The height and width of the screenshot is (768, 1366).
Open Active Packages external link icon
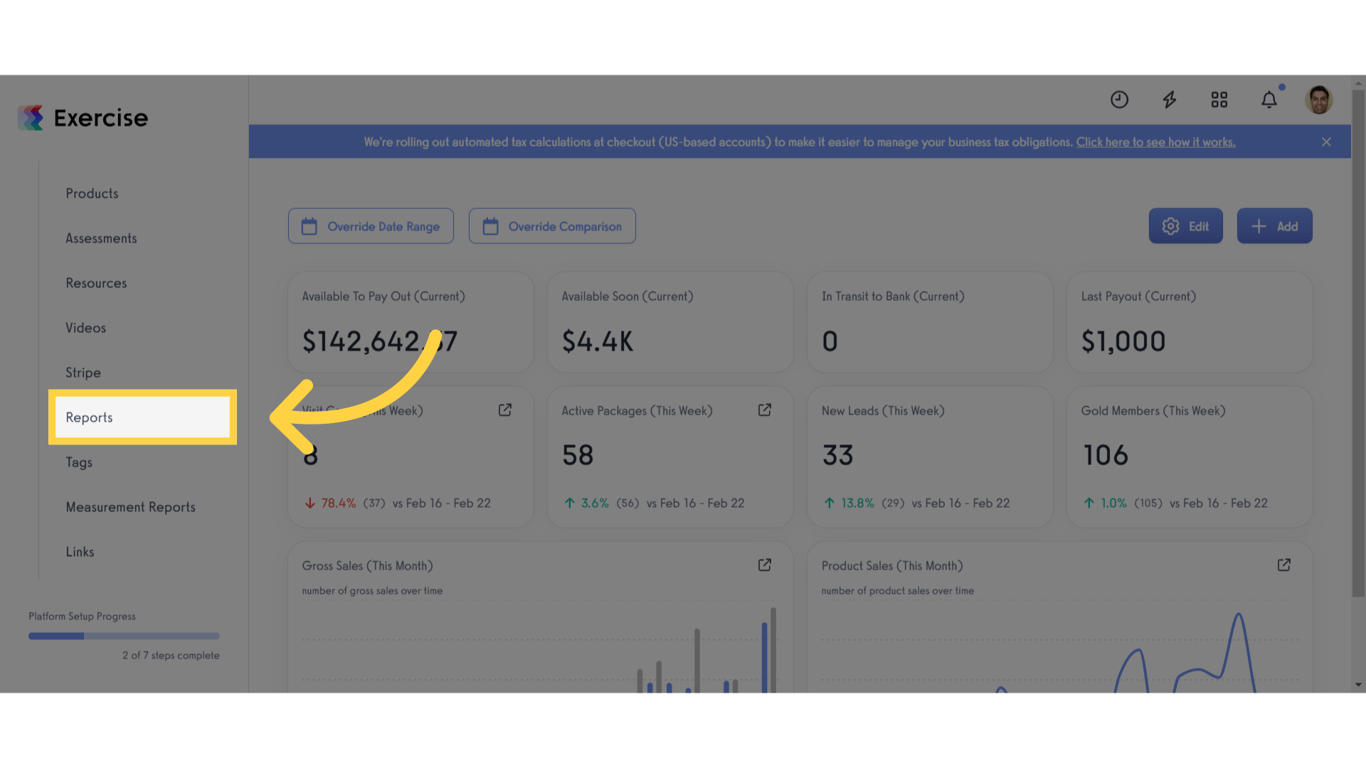point(765,410)
